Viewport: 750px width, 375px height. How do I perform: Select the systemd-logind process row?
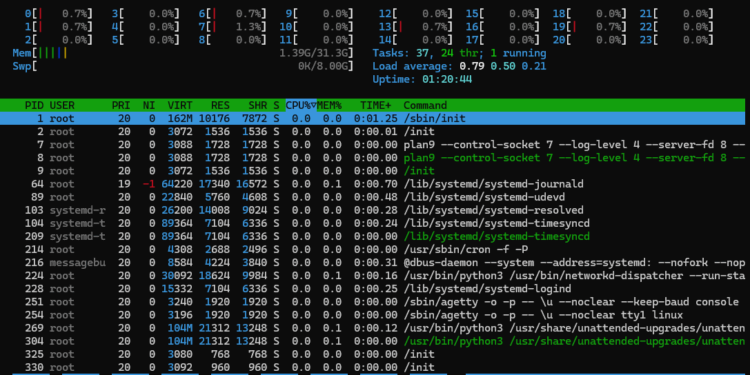coord(373,289)
